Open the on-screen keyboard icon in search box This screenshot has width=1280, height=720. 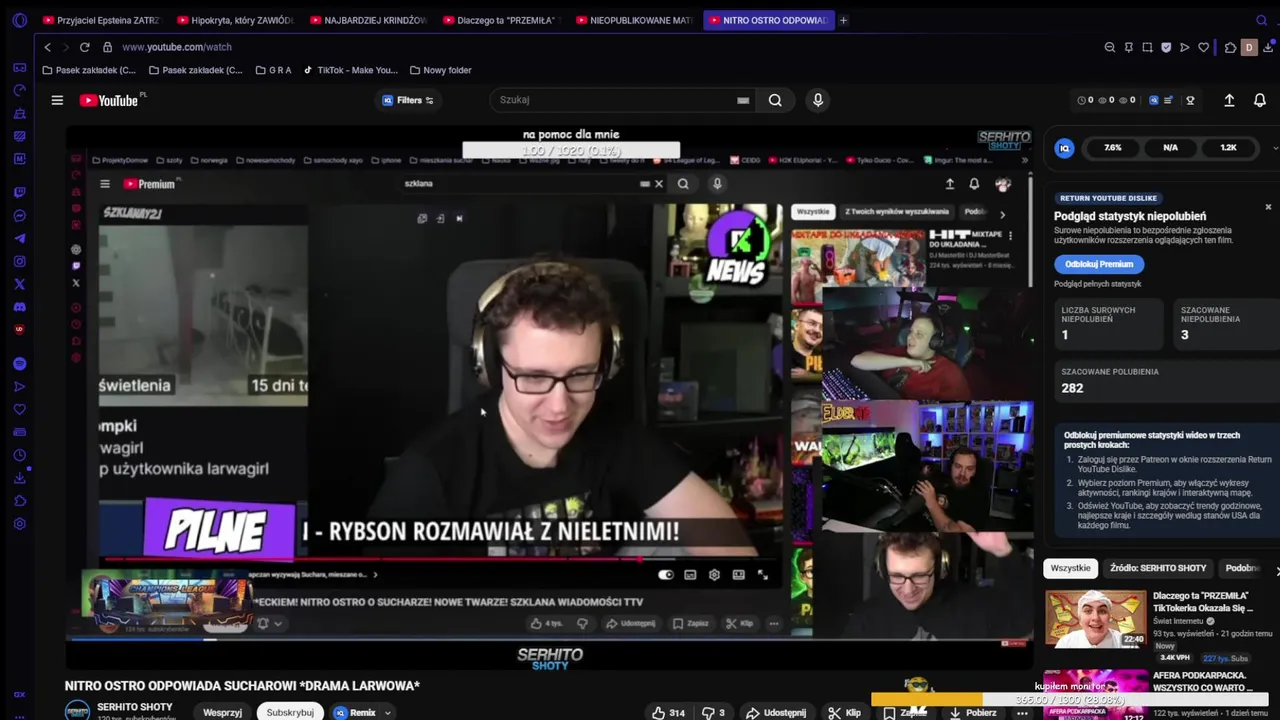pyautogui.click(x=743, y=100)
